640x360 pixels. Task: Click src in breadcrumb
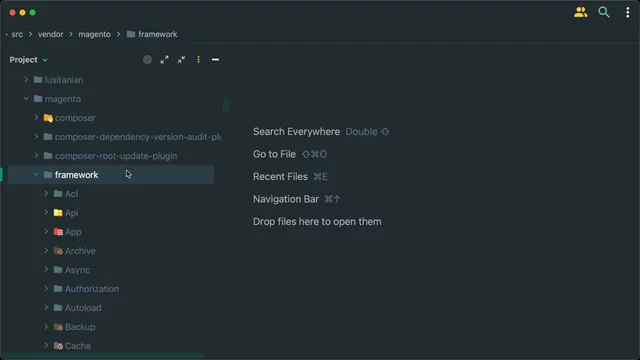coord(17,34)
